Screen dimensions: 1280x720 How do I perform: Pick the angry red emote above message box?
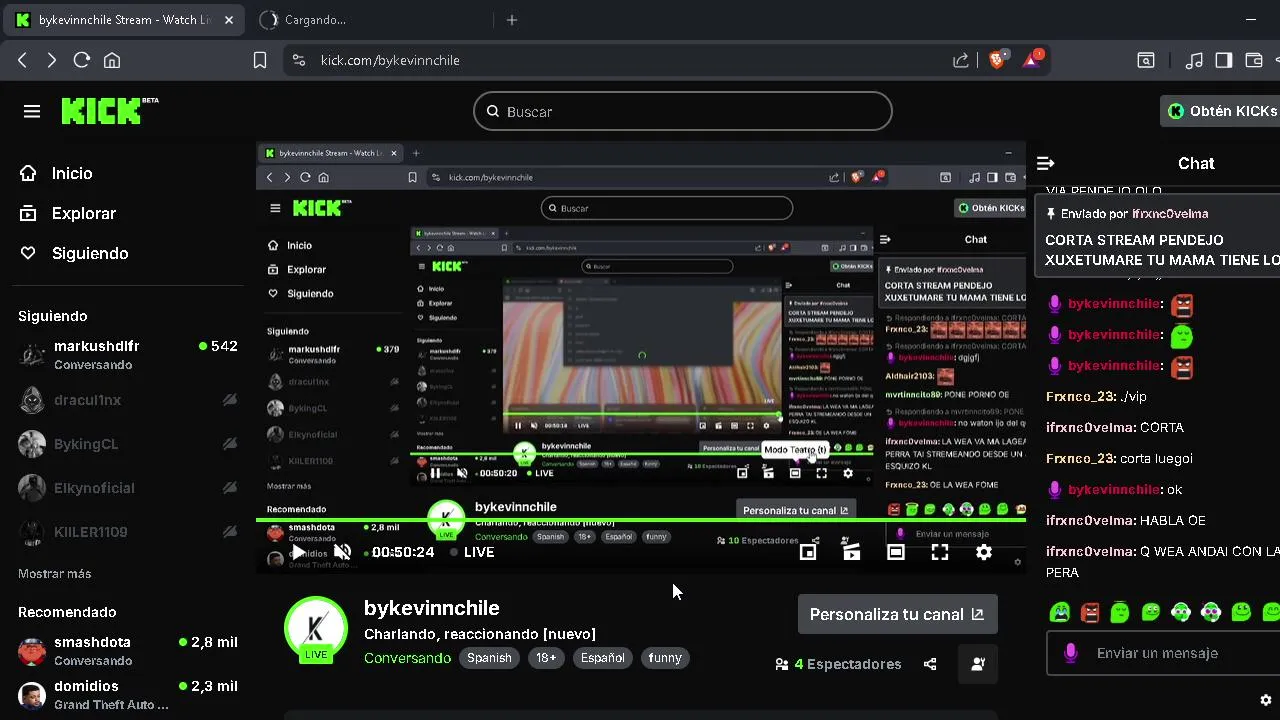pos(1090,612)
